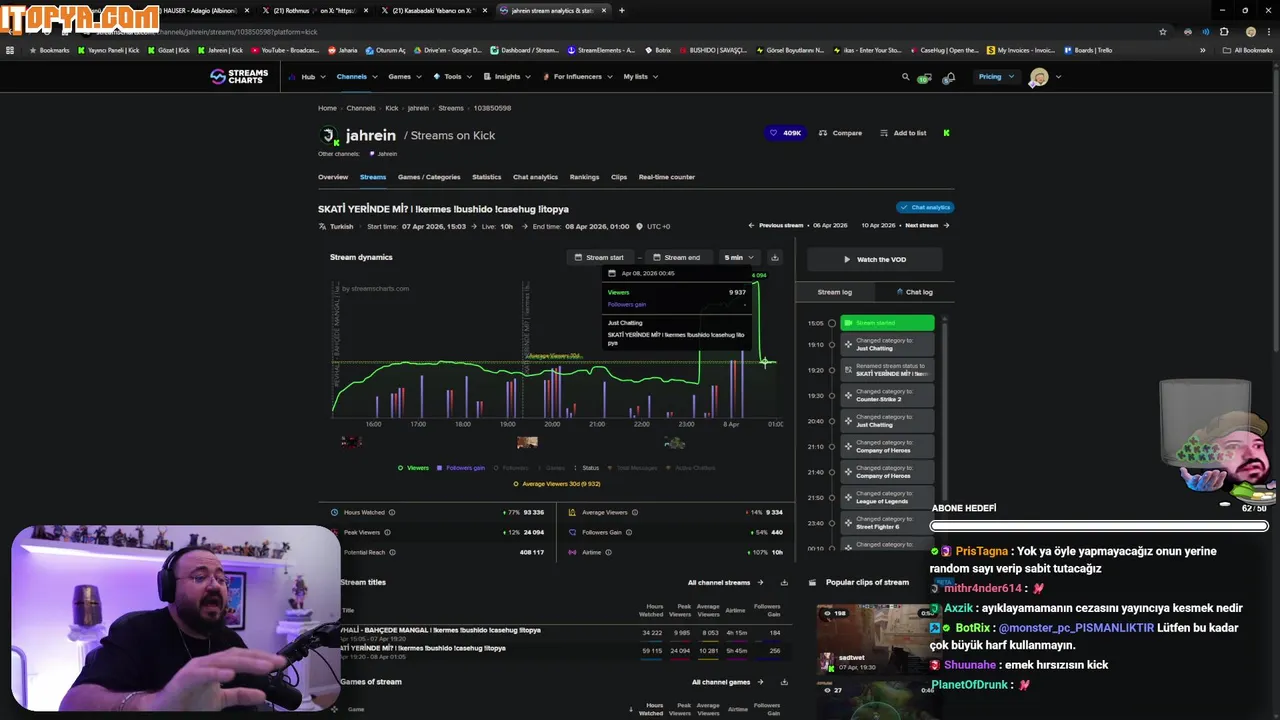Bookmark this page with the star icon
The image size is (1280, 720).
pos(1162,31)
